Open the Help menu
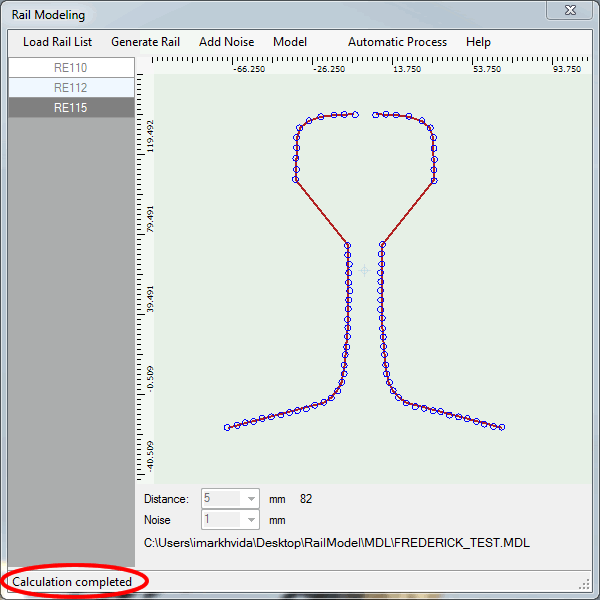The image size is (600, 600). pos(478,42)
